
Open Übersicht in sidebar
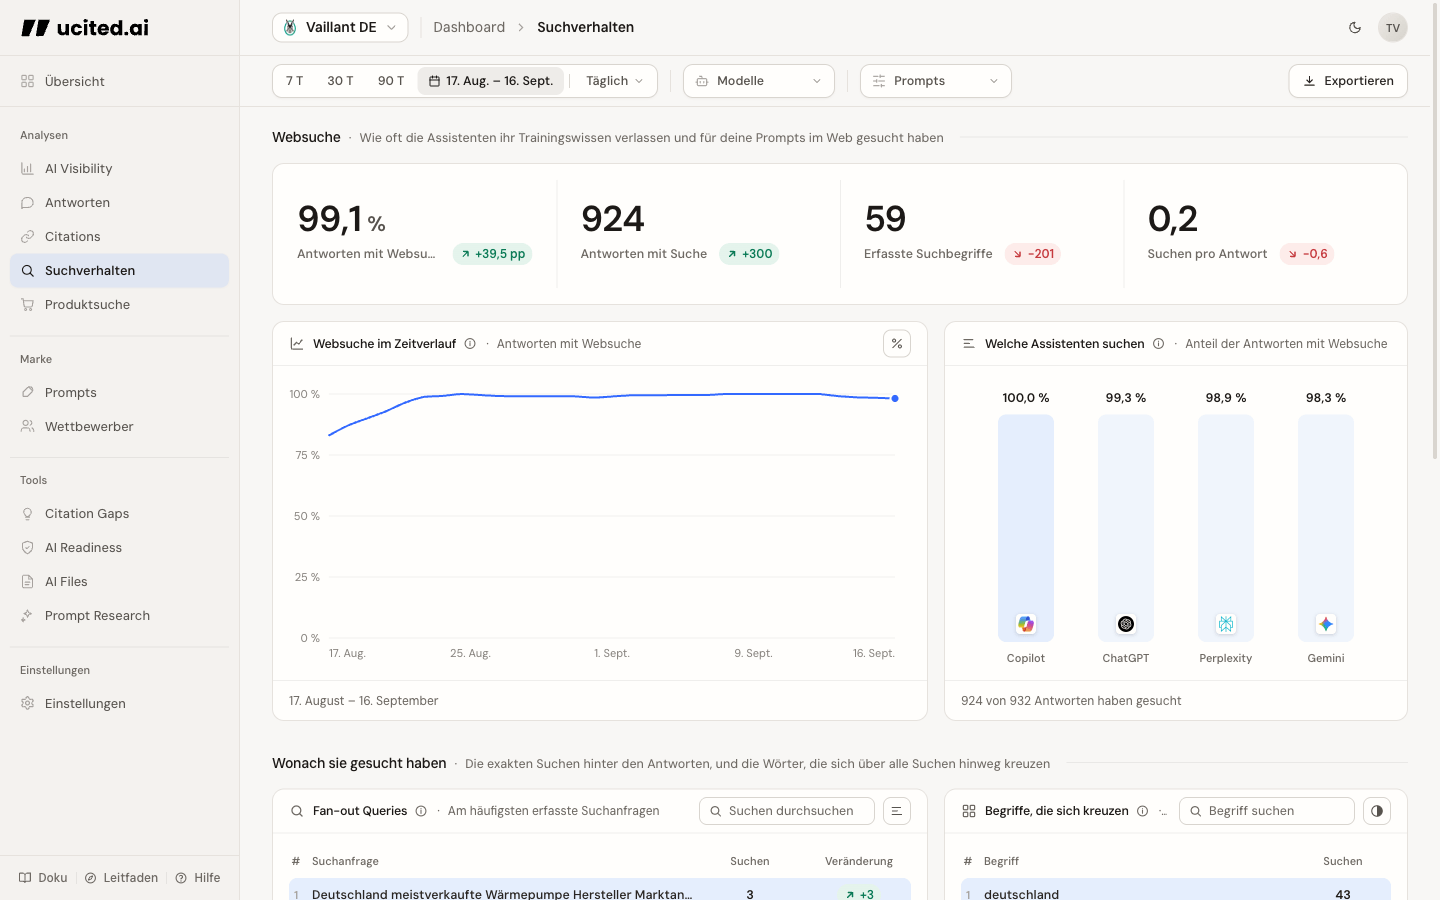pyautogui.click(x=119, y=81)
